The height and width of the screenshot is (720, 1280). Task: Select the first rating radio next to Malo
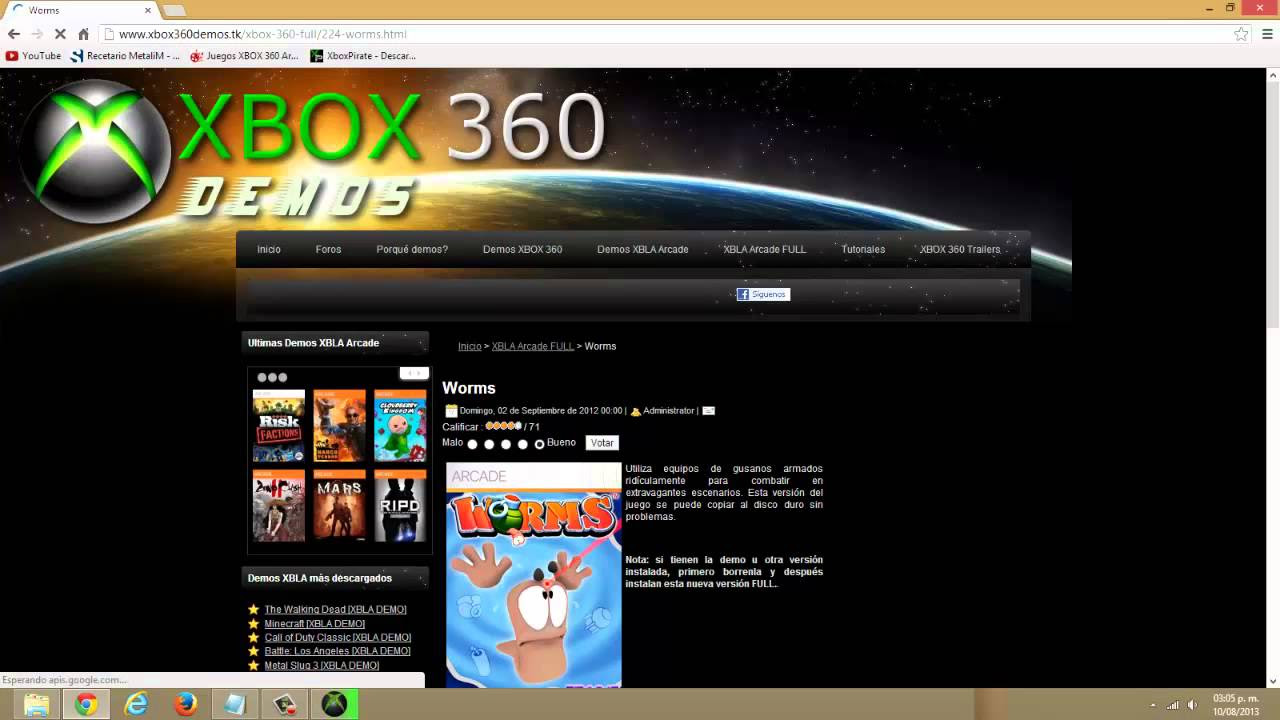click(473, 444)
